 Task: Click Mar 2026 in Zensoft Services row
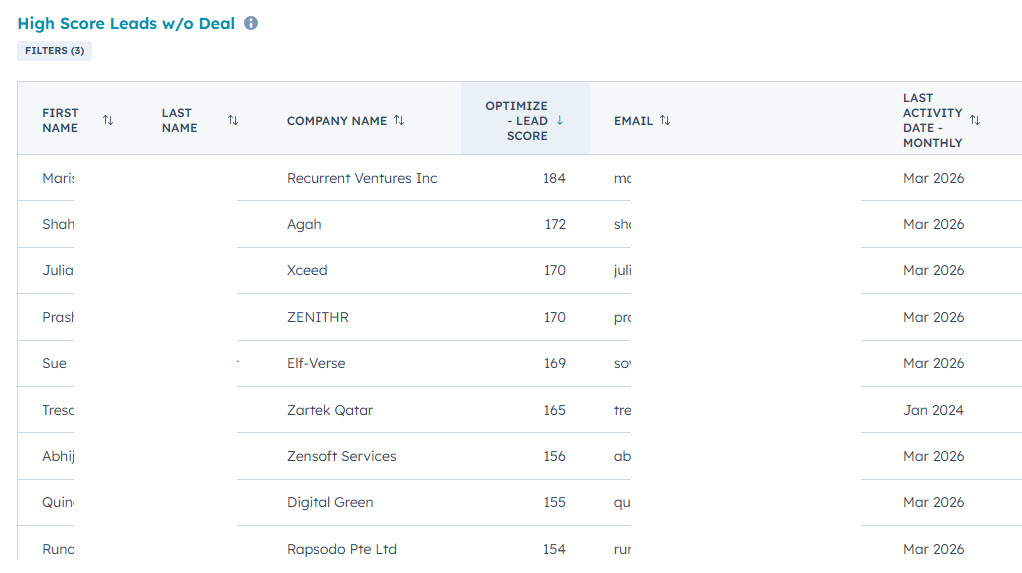[x=933, y=456]
